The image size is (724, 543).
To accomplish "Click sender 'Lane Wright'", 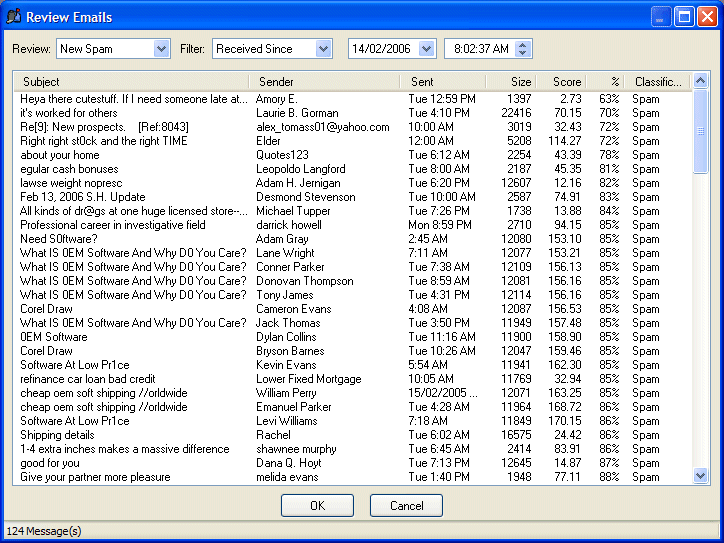I will [285, 253].
